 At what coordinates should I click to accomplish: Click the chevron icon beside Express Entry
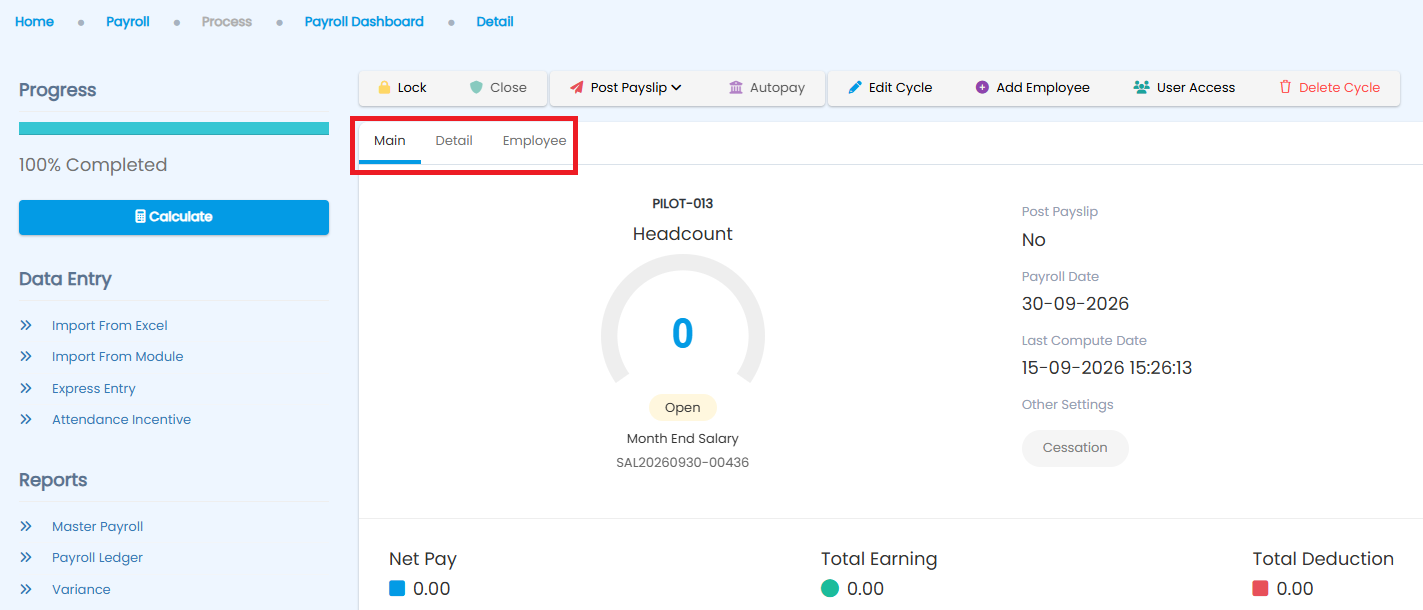coord(26,389)
